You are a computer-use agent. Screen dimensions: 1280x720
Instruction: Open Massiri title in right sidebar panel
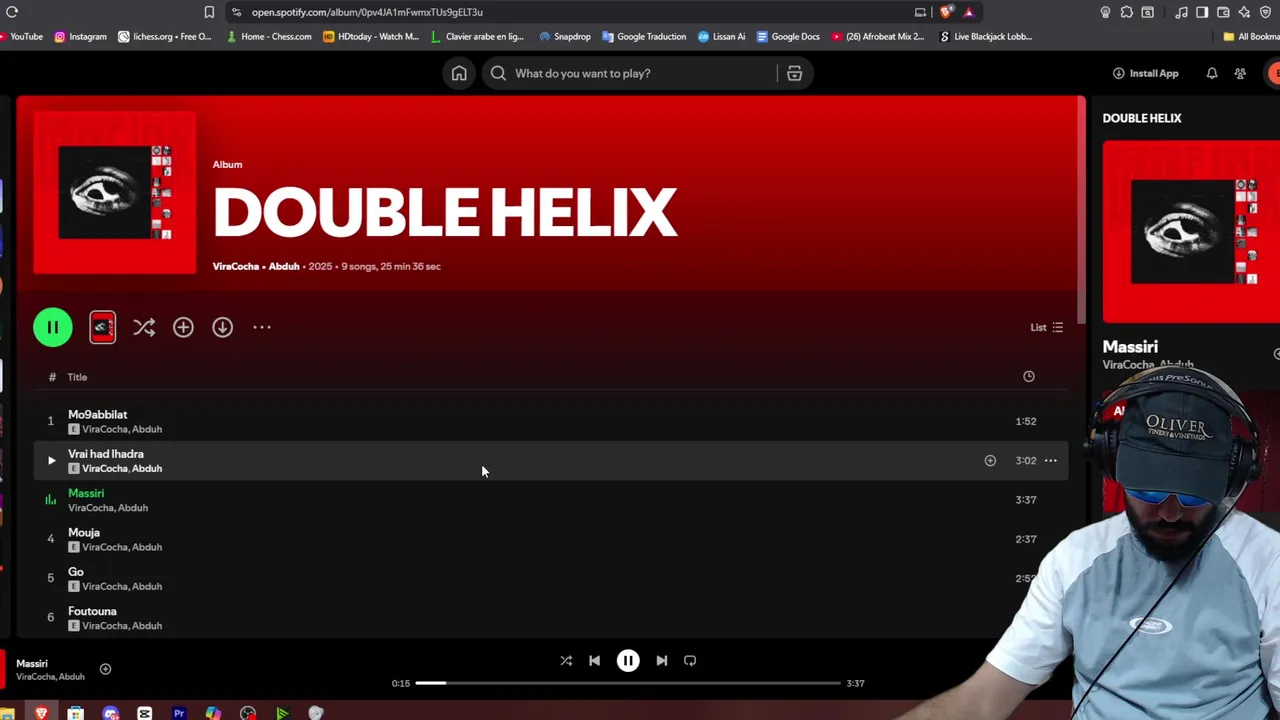(1130, 346)
